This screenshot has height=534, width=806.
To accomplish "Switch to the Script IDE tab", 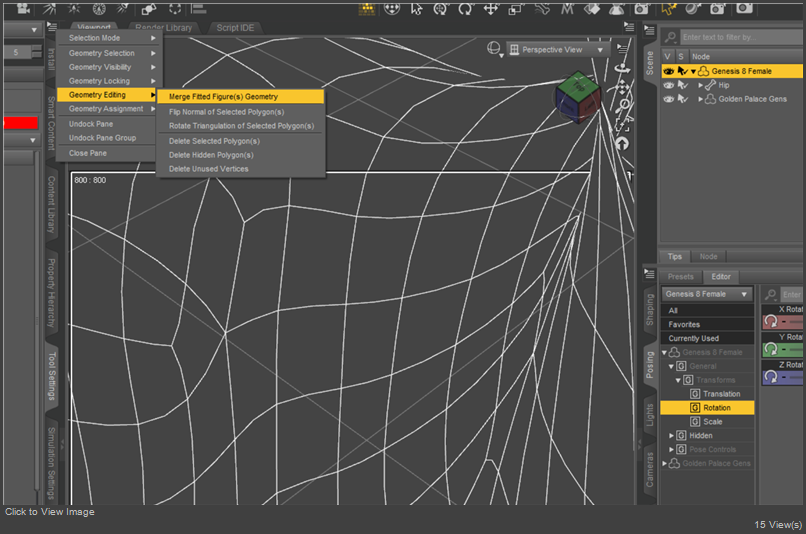I will pyautogui.click(x=235, y=28).
